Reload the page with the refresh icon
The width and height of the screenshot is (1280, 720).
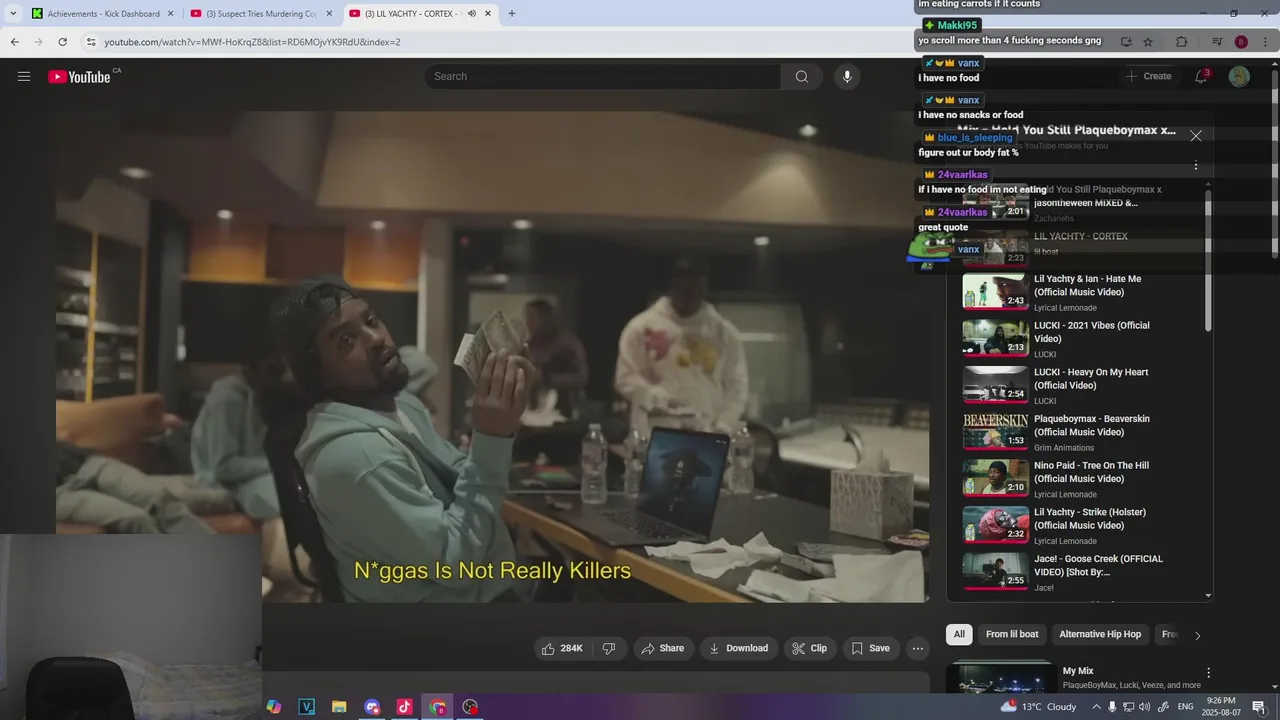coord(62,42)
